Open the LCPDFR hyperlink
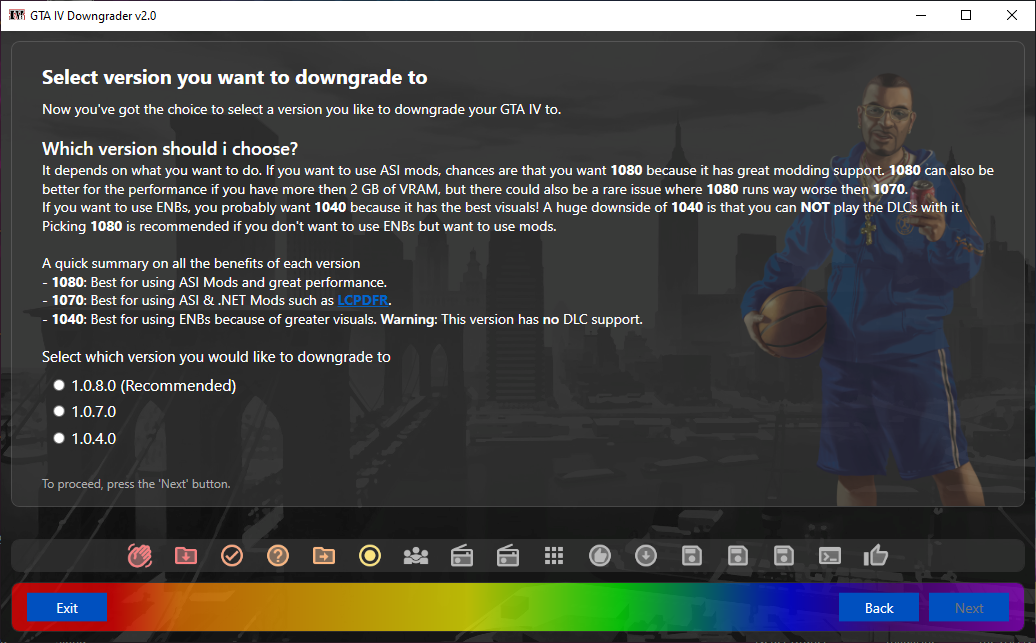The image size is (1036, 643). point(362,300)
